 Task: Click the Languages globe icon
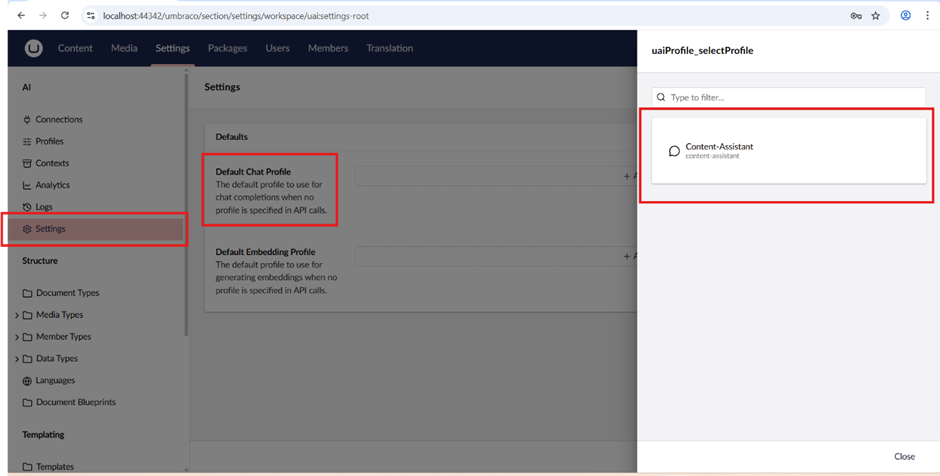[x=27, y=381]
